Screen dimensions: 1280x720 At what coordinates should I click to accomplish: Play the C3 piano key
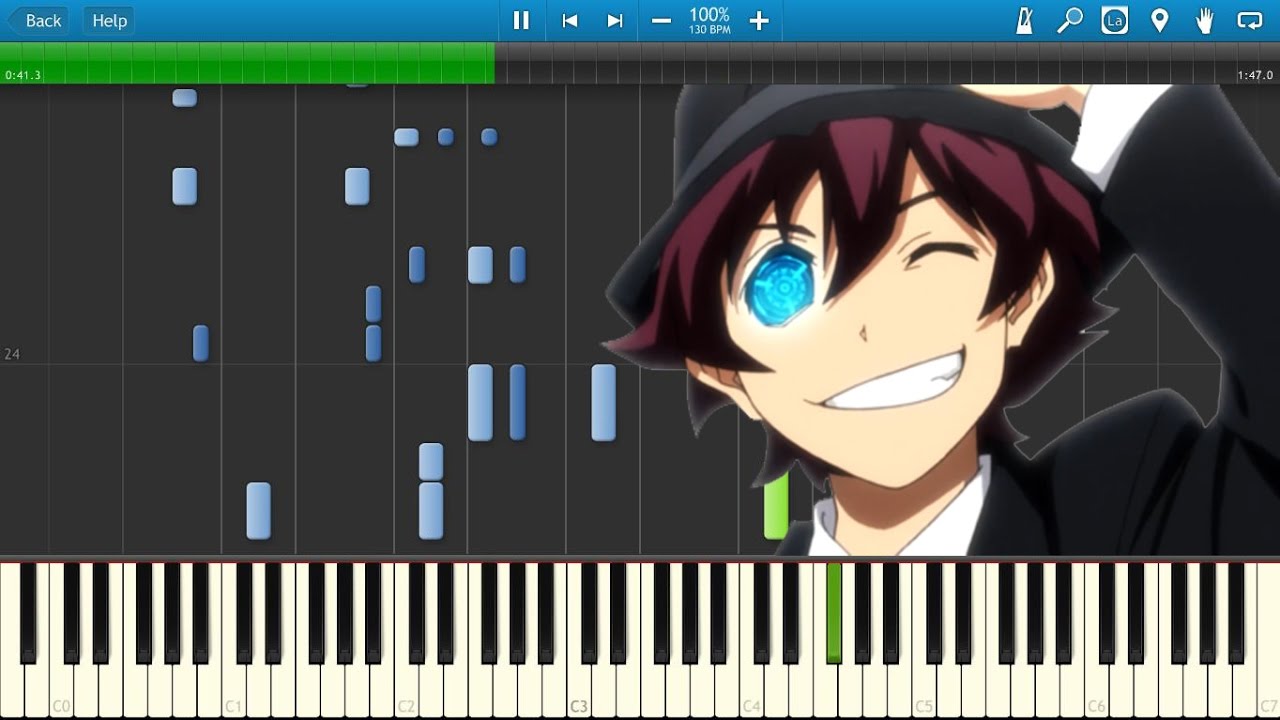(x=579, y=690)
